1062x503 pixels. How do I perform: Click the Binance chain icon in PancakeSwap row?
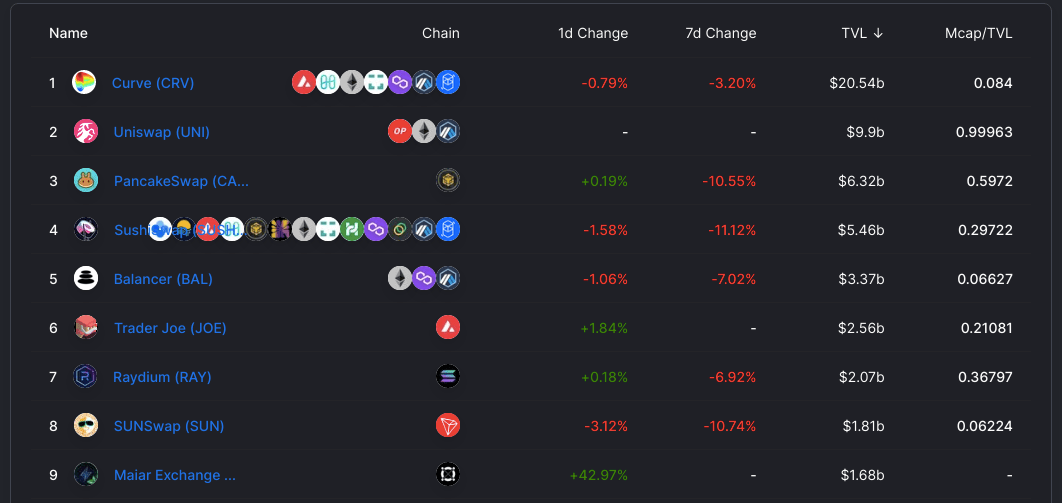coord(448,181)
